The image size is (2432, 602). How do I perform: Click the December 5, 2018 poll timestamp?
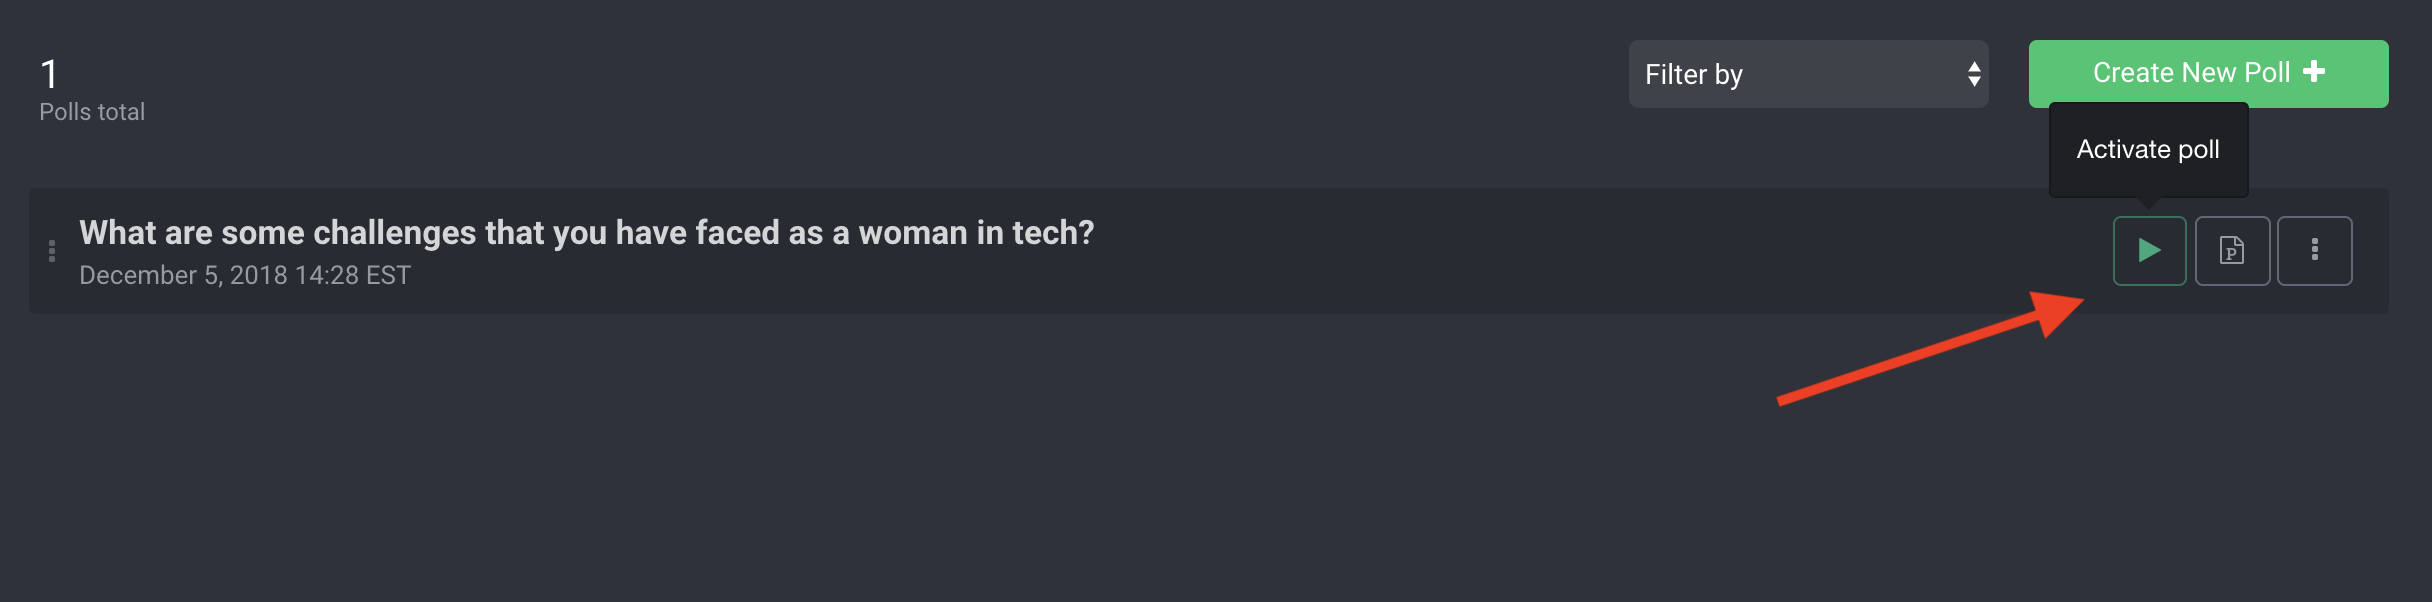[245, 276]
